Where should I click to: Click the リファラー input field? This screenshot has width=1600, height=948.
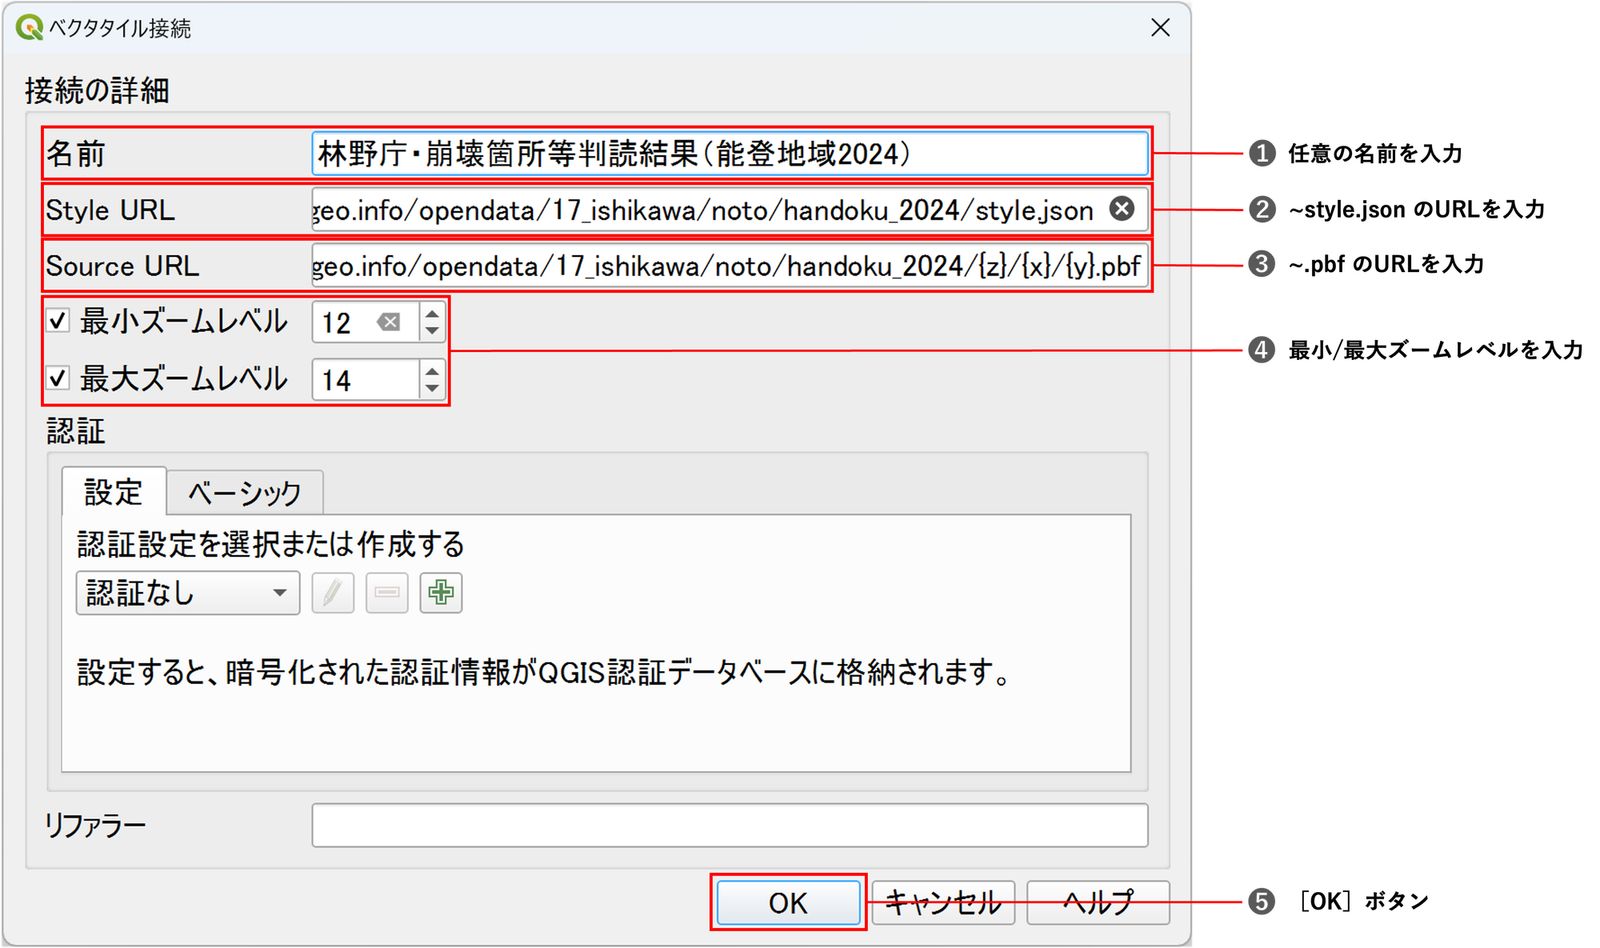730,825
